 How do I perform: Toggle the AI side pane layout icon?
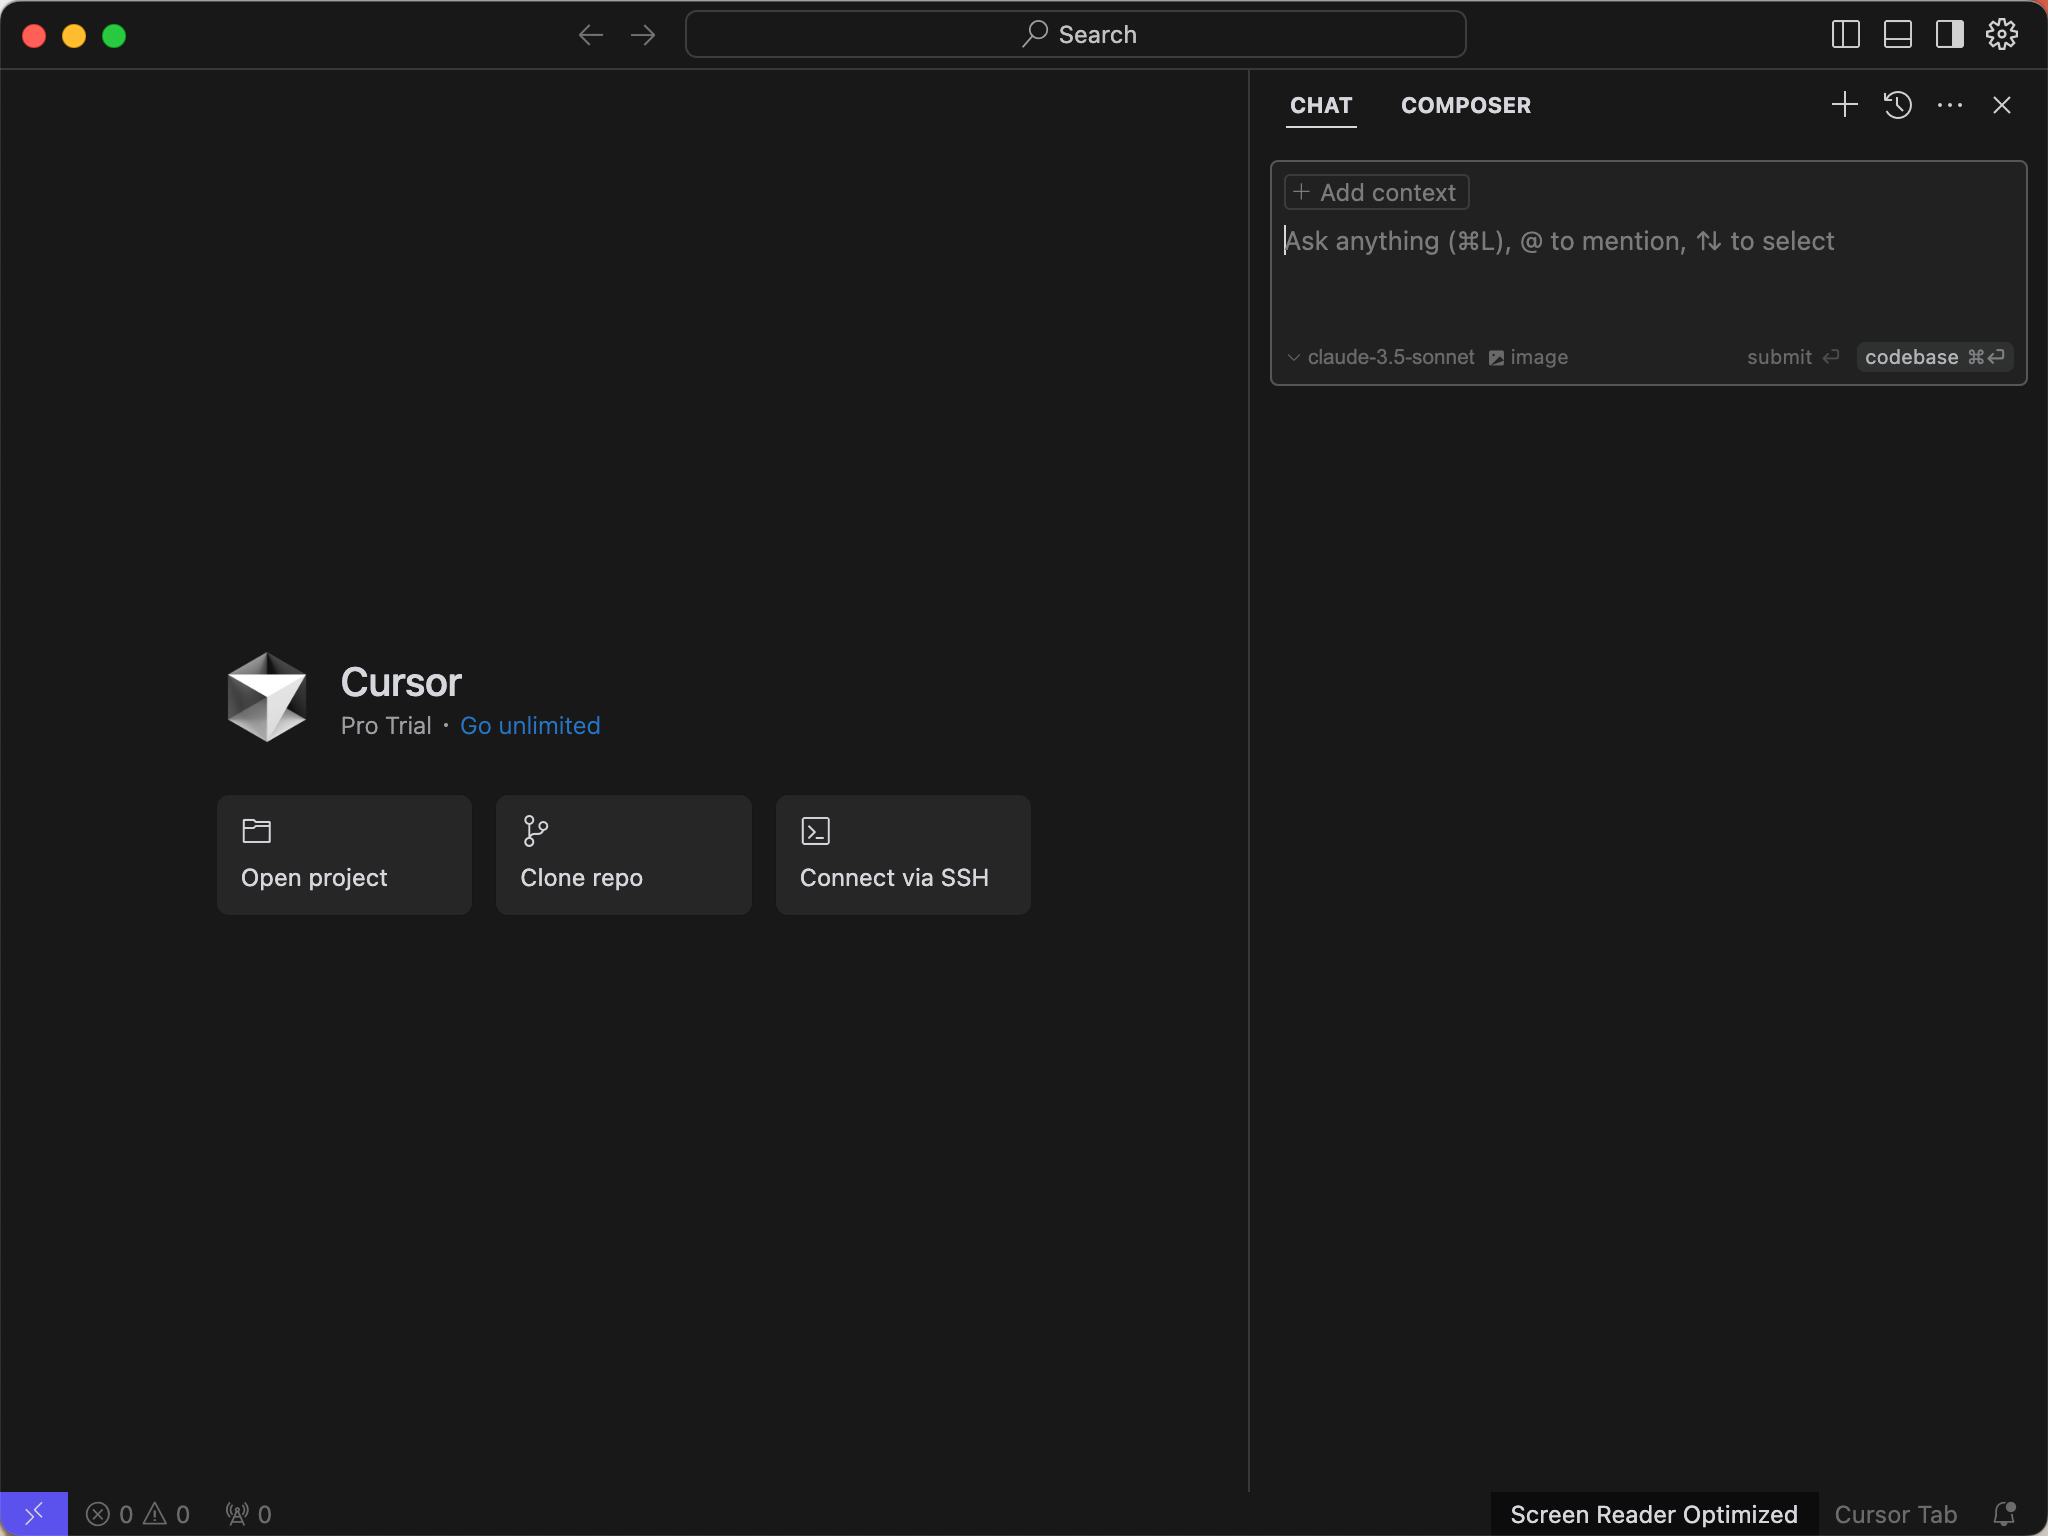pos(1949,35)
